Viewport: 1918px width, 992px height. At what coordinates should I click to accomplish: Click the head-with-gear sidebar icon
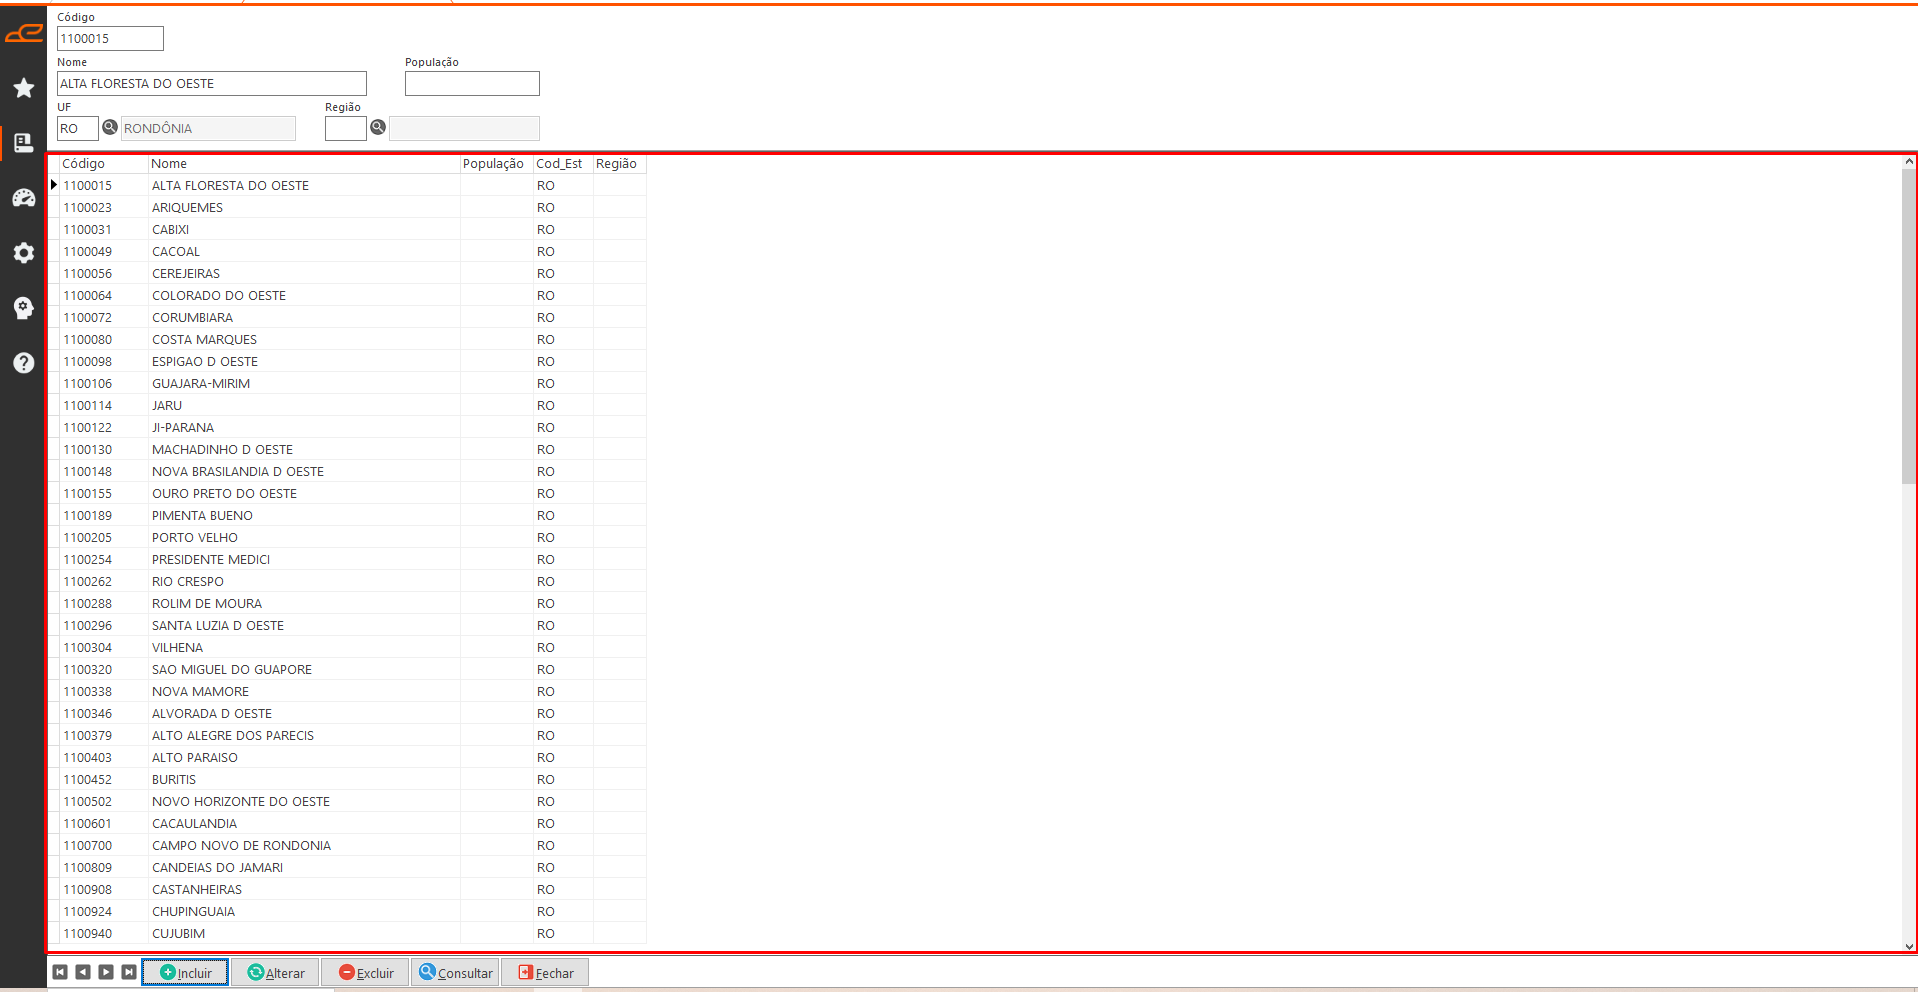[24, 308]
